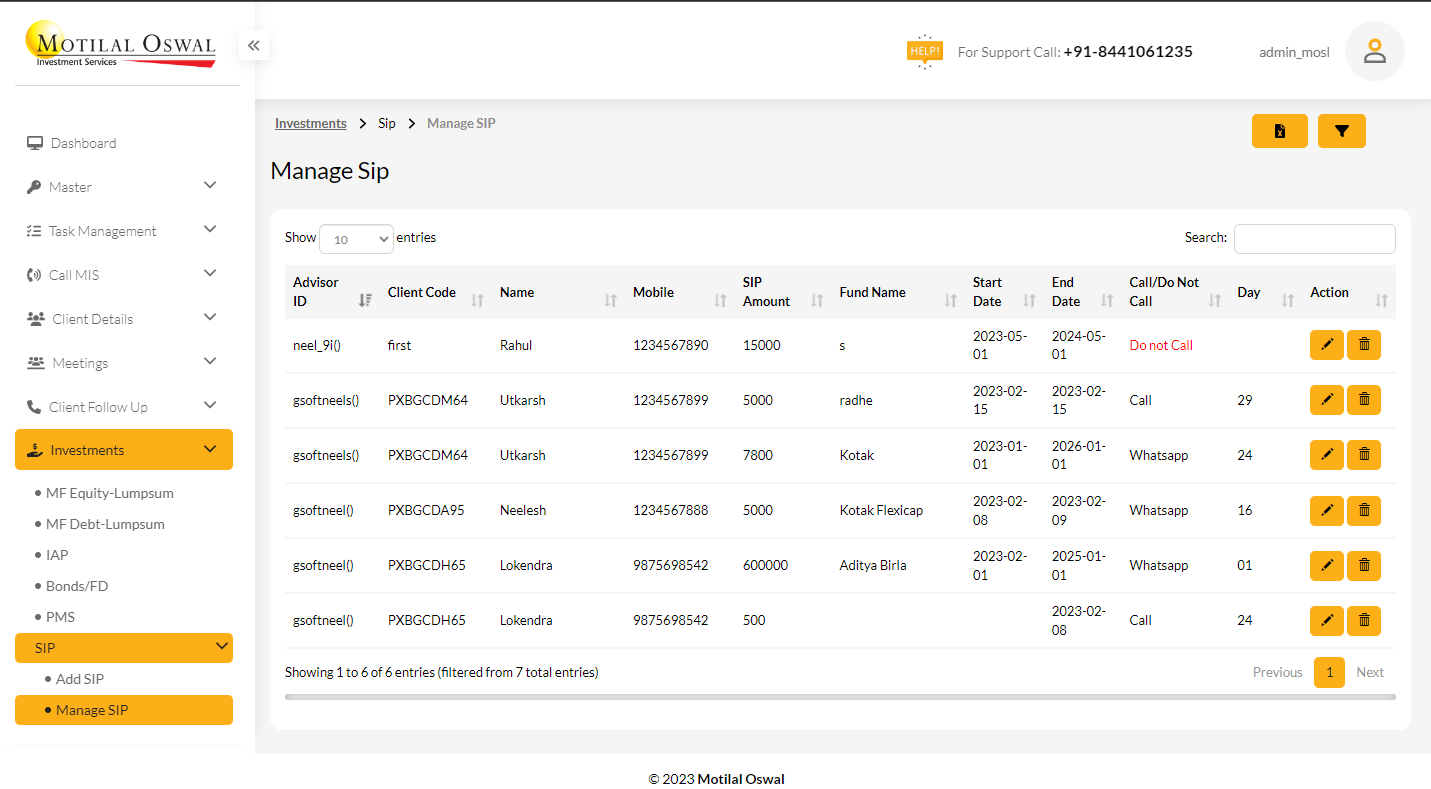Sort by Day column arrows
Viewport: 1431px width, 789px height.
[x=1288, y=300]
